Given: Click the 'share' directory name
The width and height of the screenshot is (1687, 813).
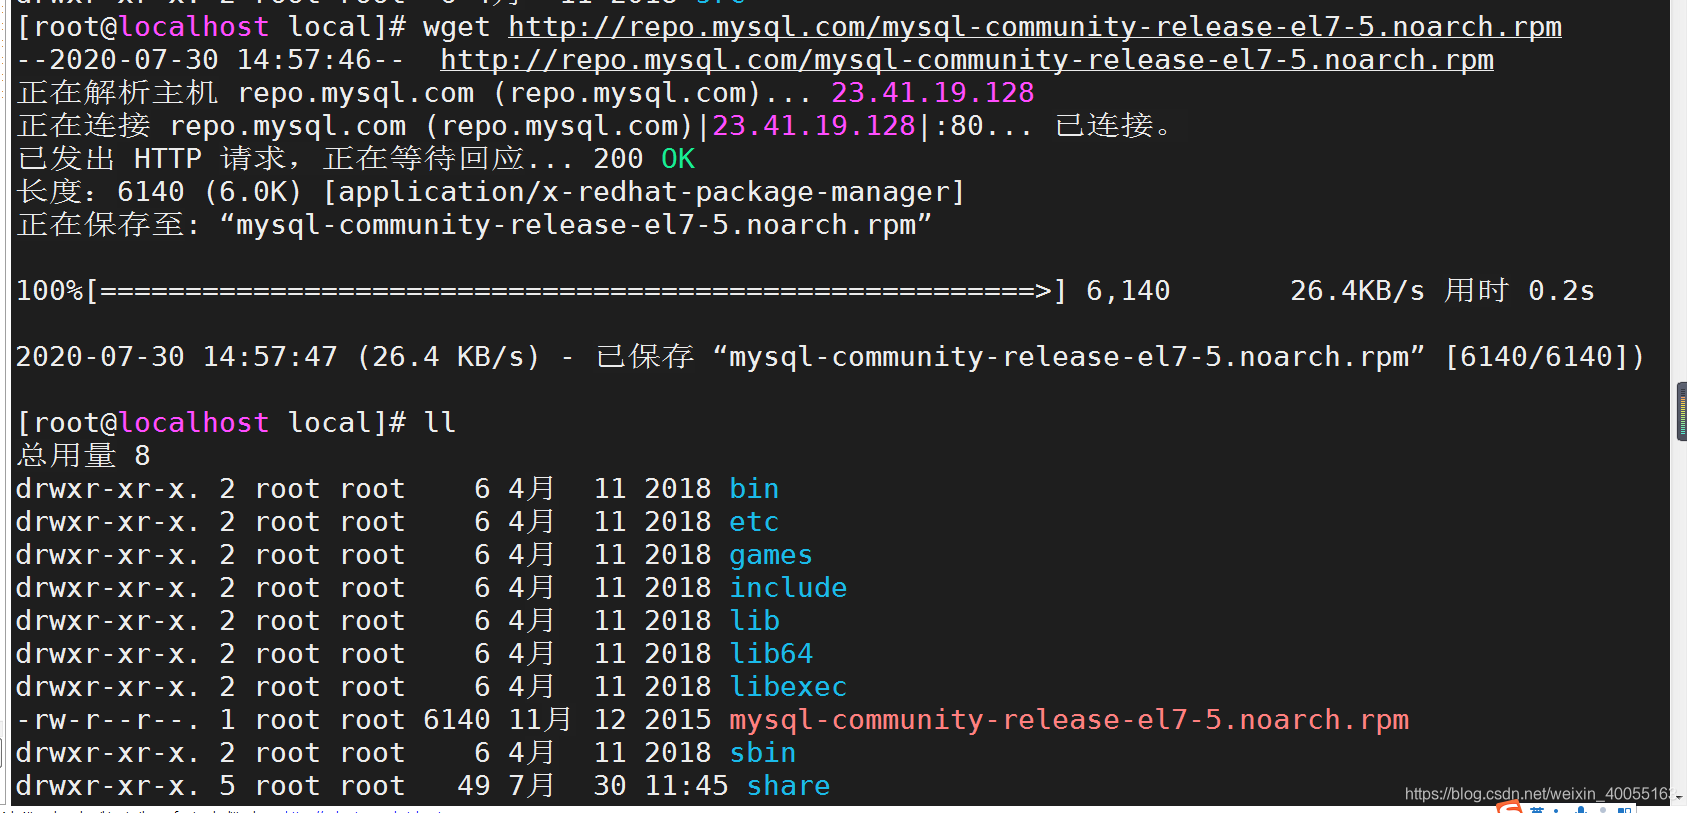Looking at the screenshot, I should [788, 786].
